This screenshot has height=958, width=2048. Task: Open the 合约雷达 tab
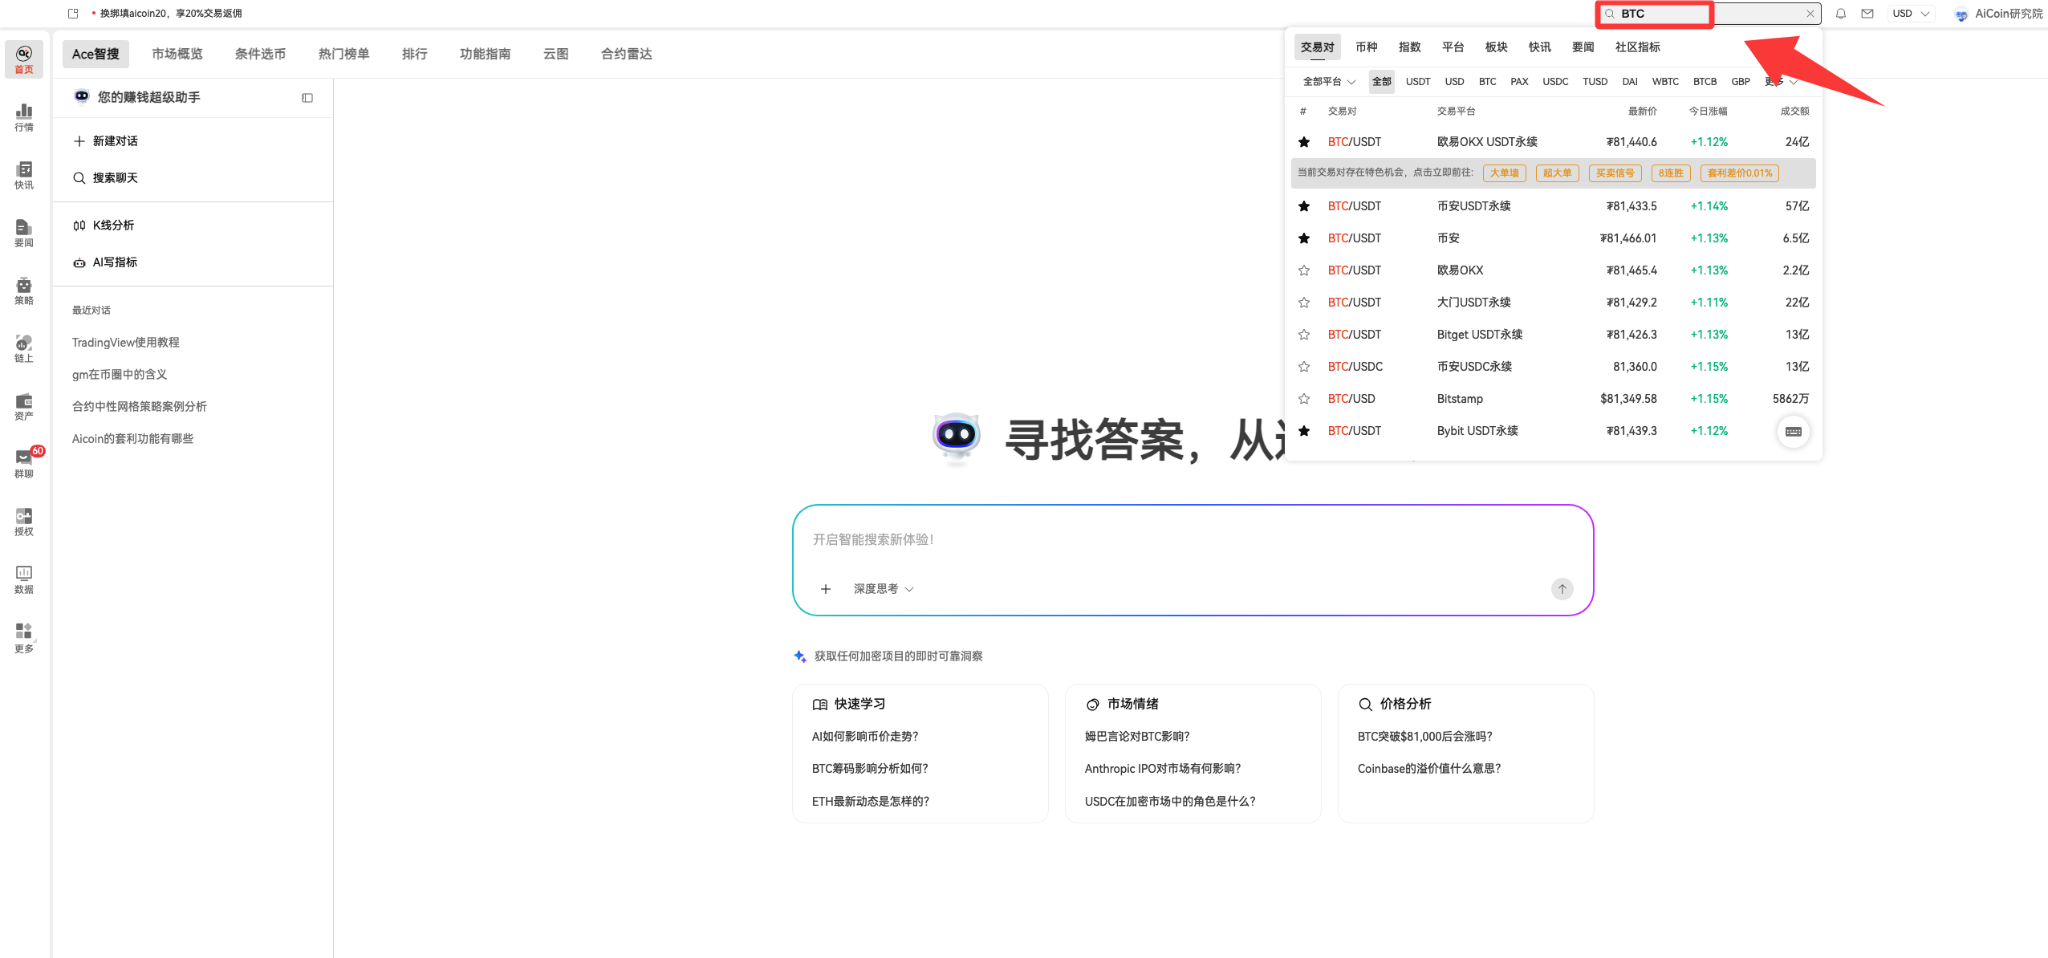coord(626,54)
